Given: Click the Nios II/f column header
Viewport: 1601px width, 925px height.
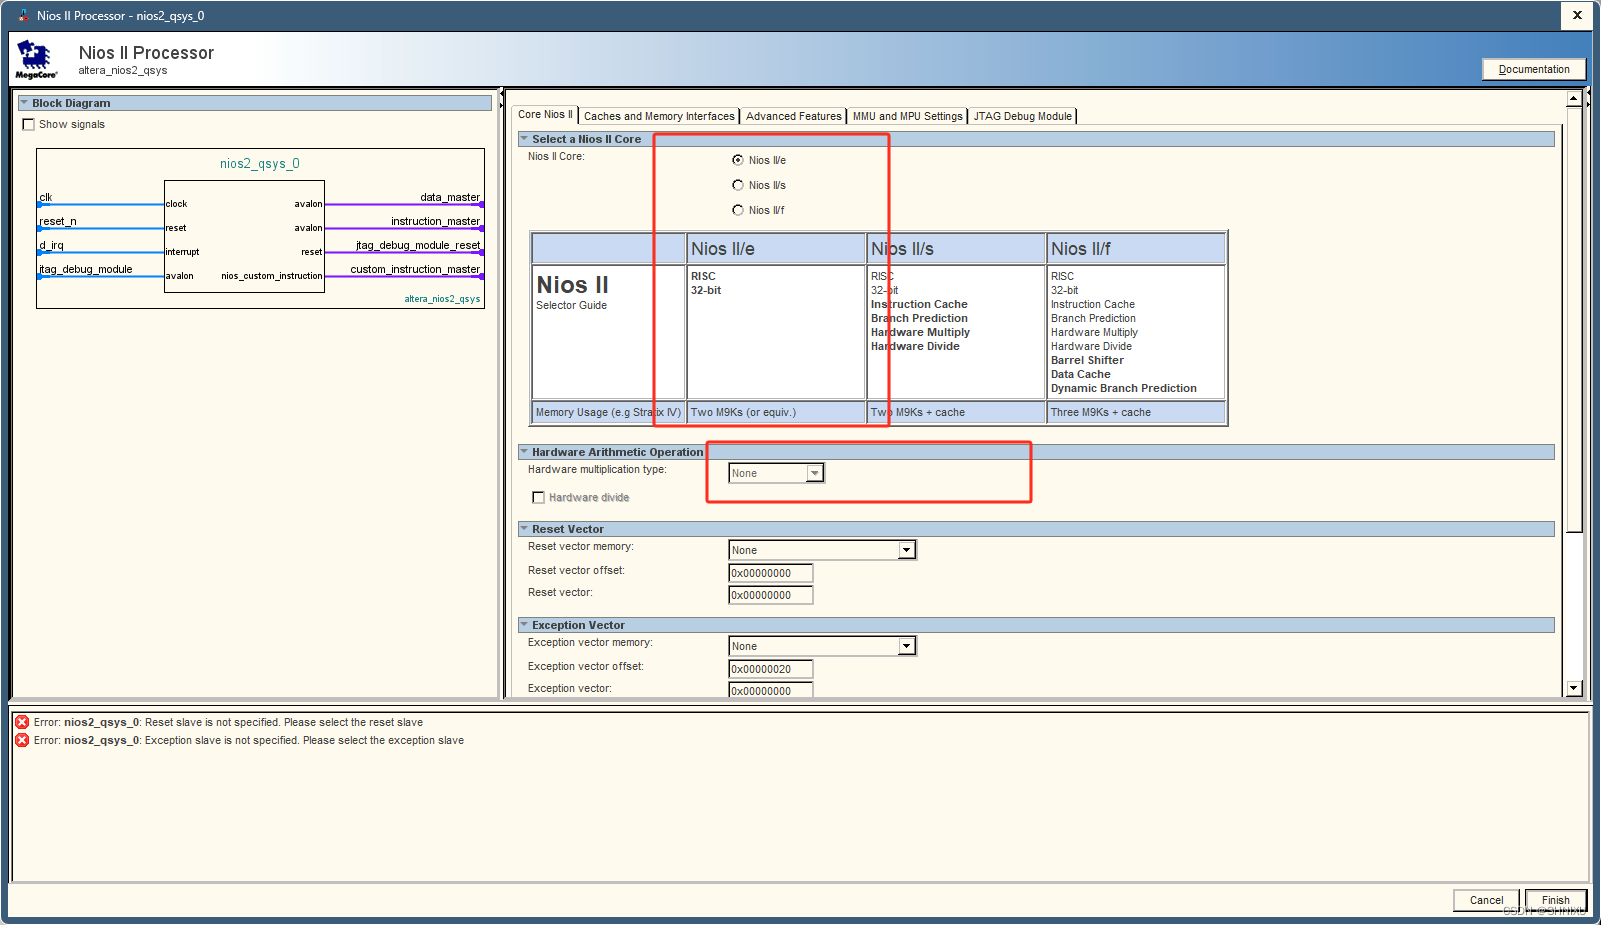Looking at the screenshot, I should coord(1136,249).
